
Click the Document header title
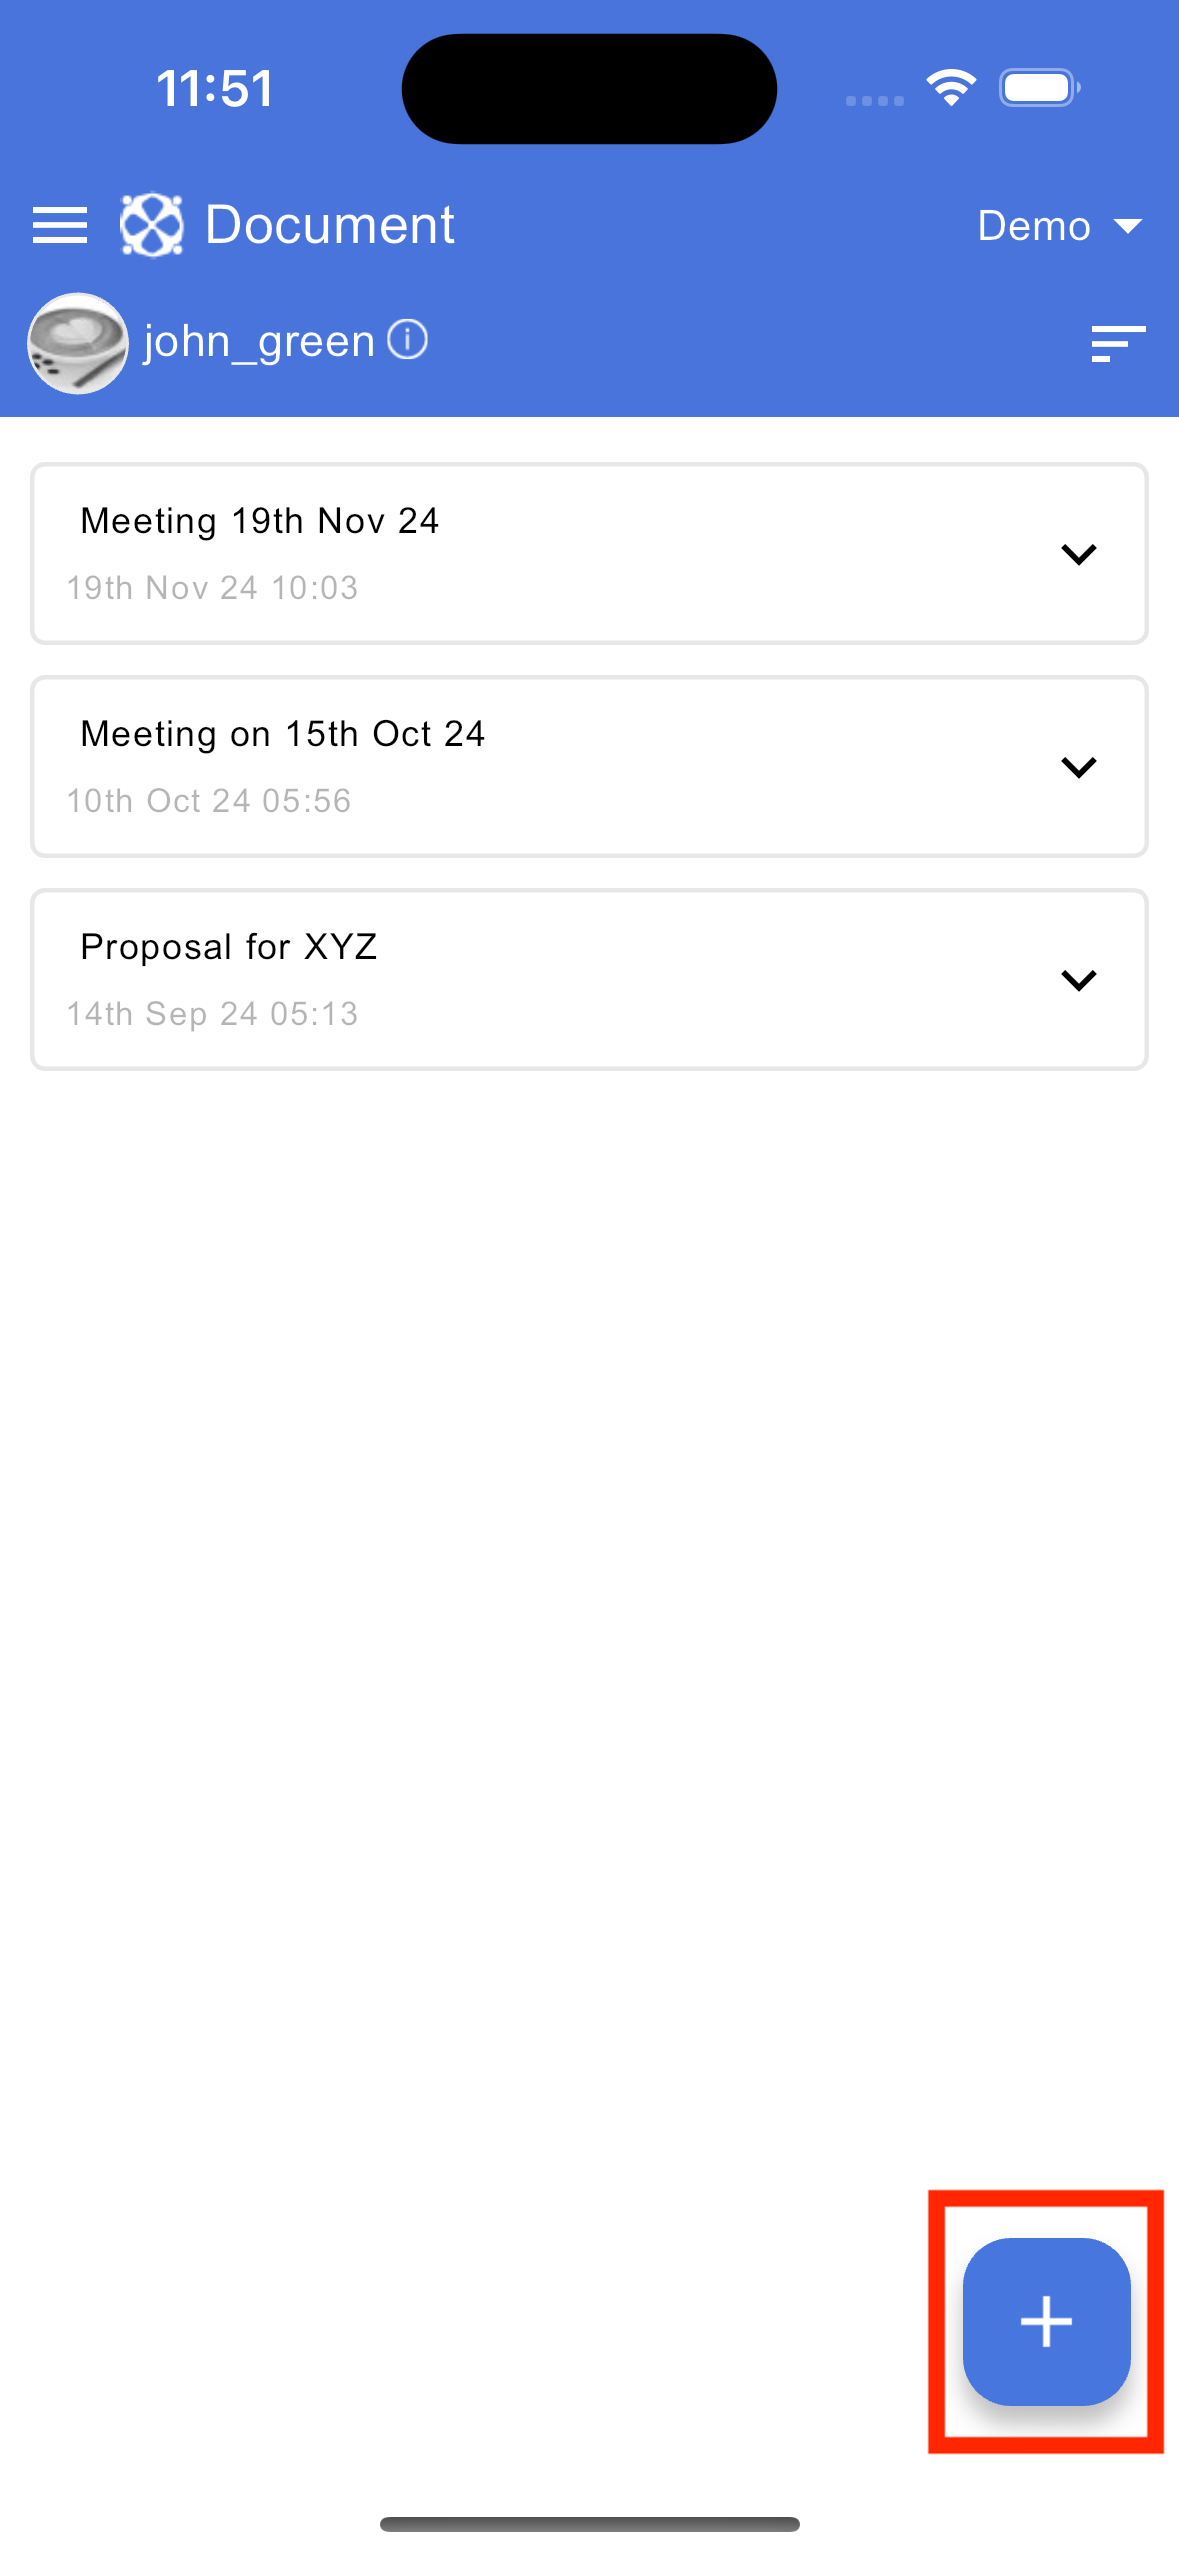point(330,225)
